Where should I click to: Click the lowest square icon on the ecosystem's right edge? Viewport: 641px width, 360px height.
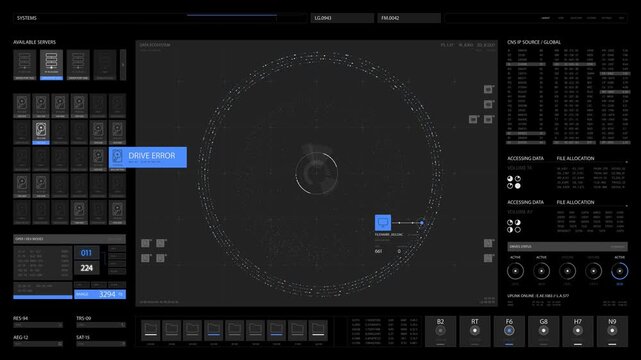[488, 258]
